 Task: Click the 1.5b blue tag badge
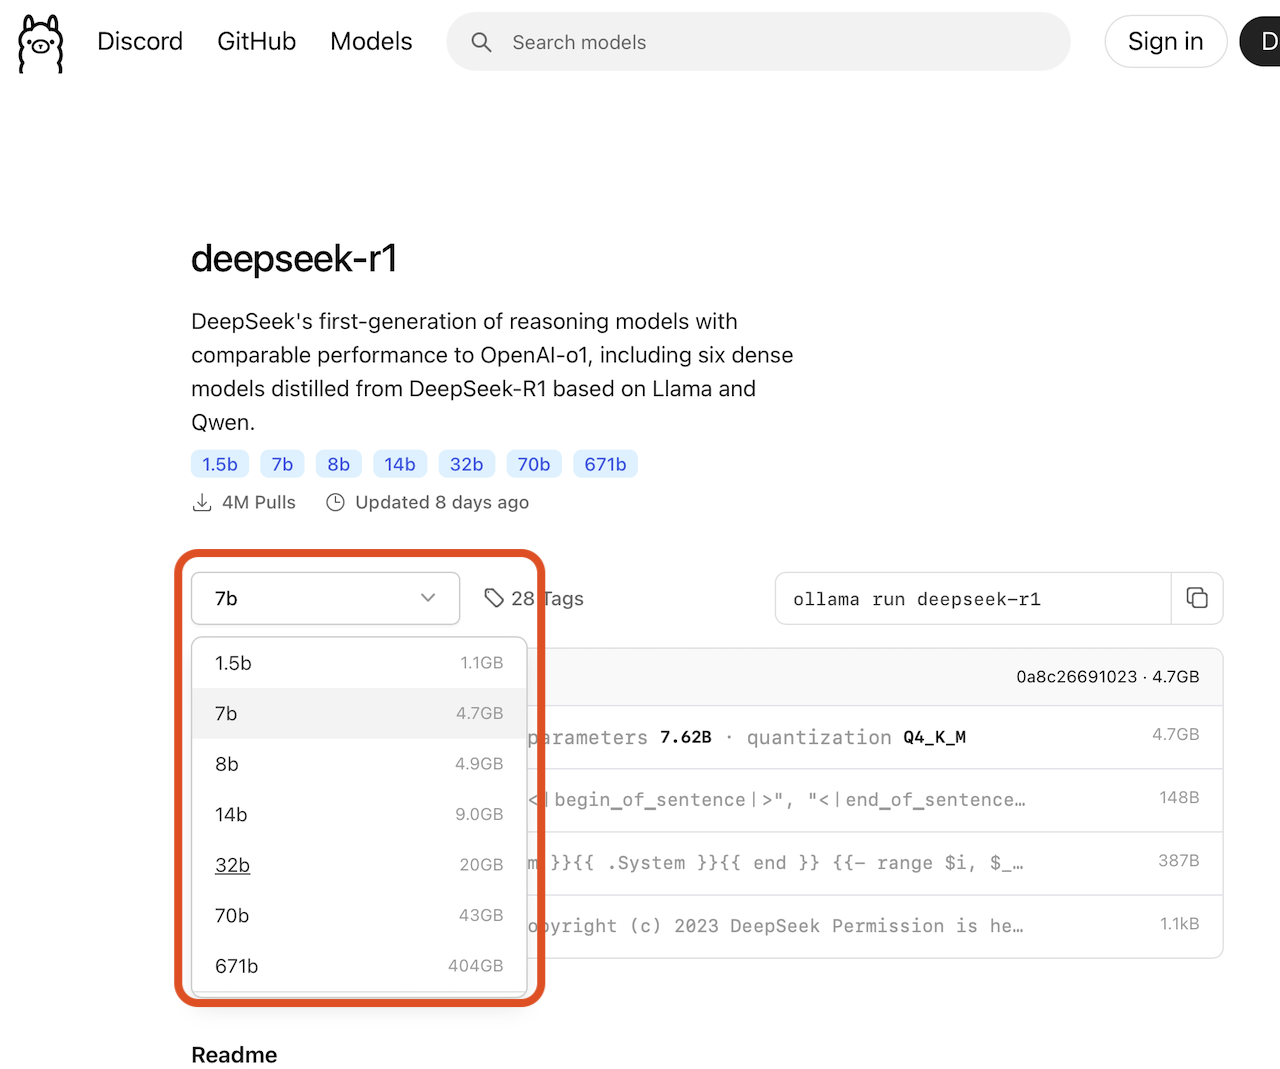click(x=220, y=464)
